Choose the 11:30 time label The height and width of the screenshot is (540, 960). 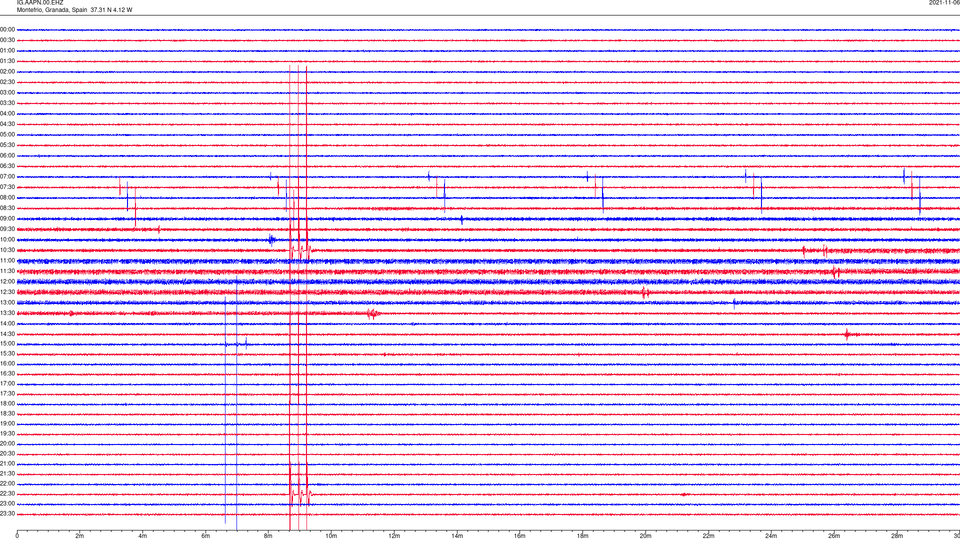pyautogui.click(x=7, y=271)
